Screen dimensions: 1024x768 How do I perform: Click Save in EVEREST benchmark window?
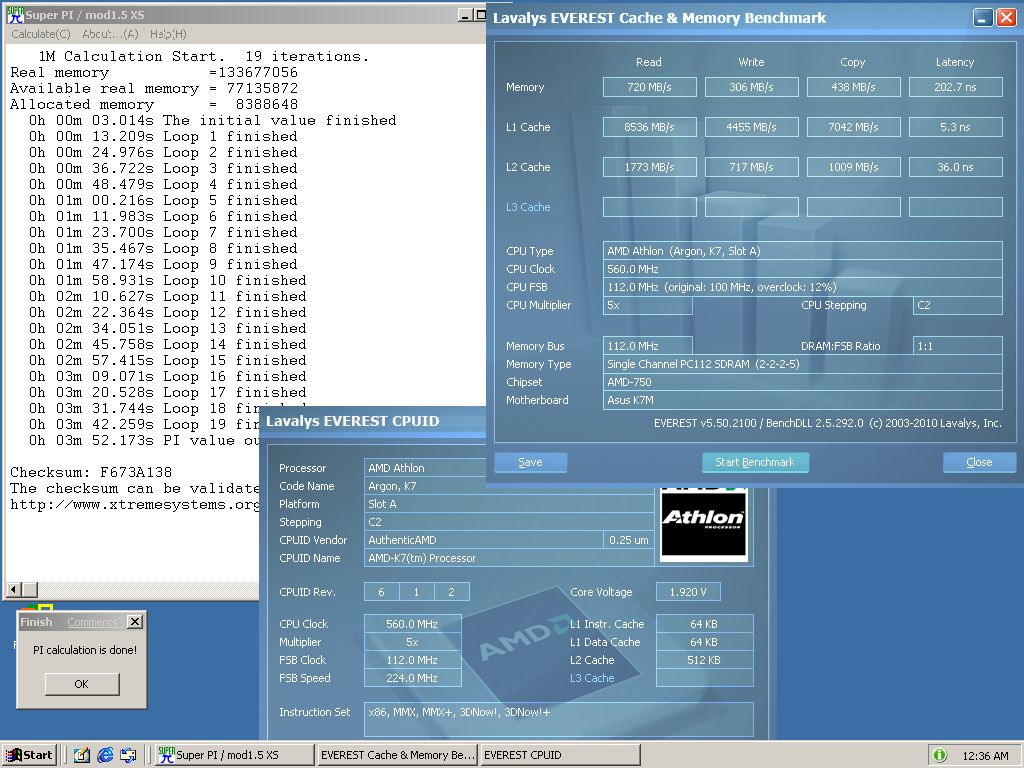(x=530, y=462)
